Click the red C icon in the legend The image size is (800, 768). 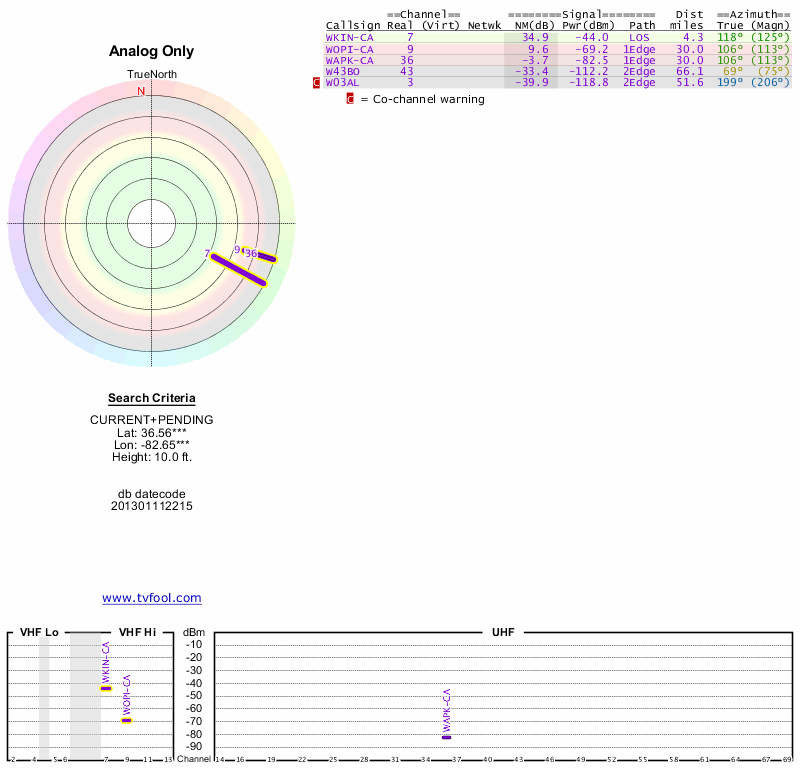tap(350, 99)
